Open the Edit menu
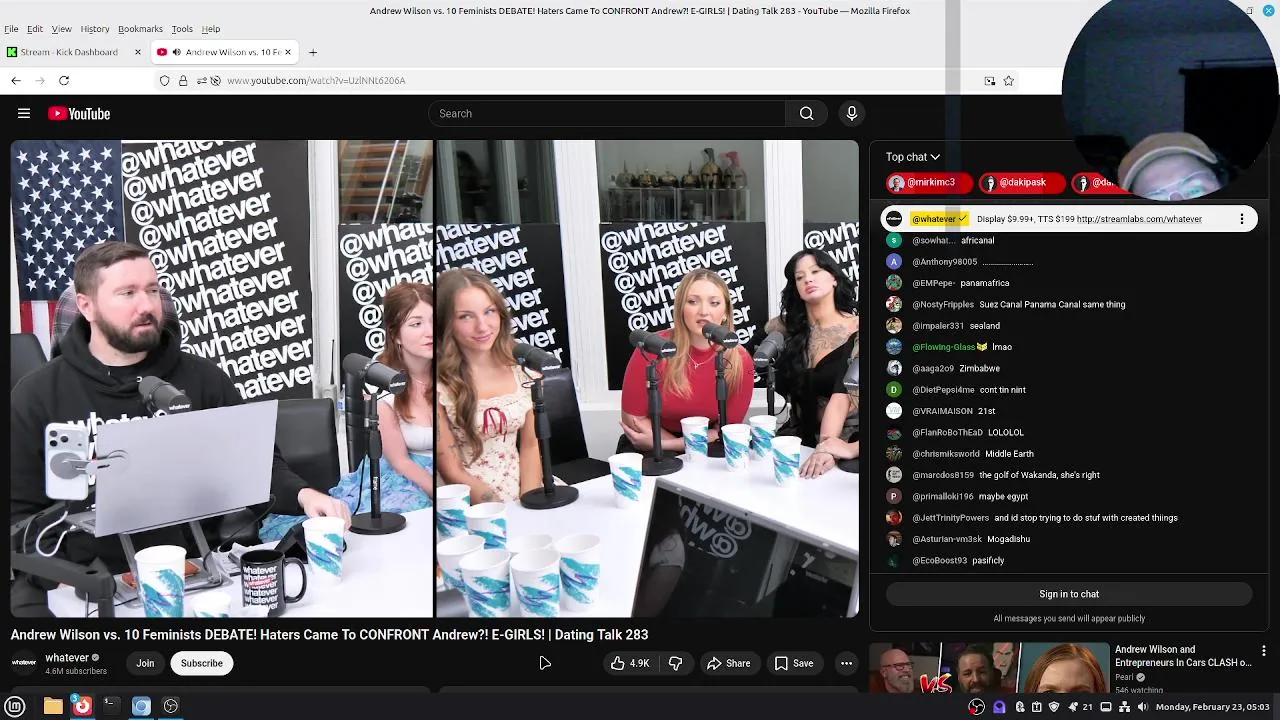Image resolution: width=1280 pixels, height=720 pixels. click(35, 29)
